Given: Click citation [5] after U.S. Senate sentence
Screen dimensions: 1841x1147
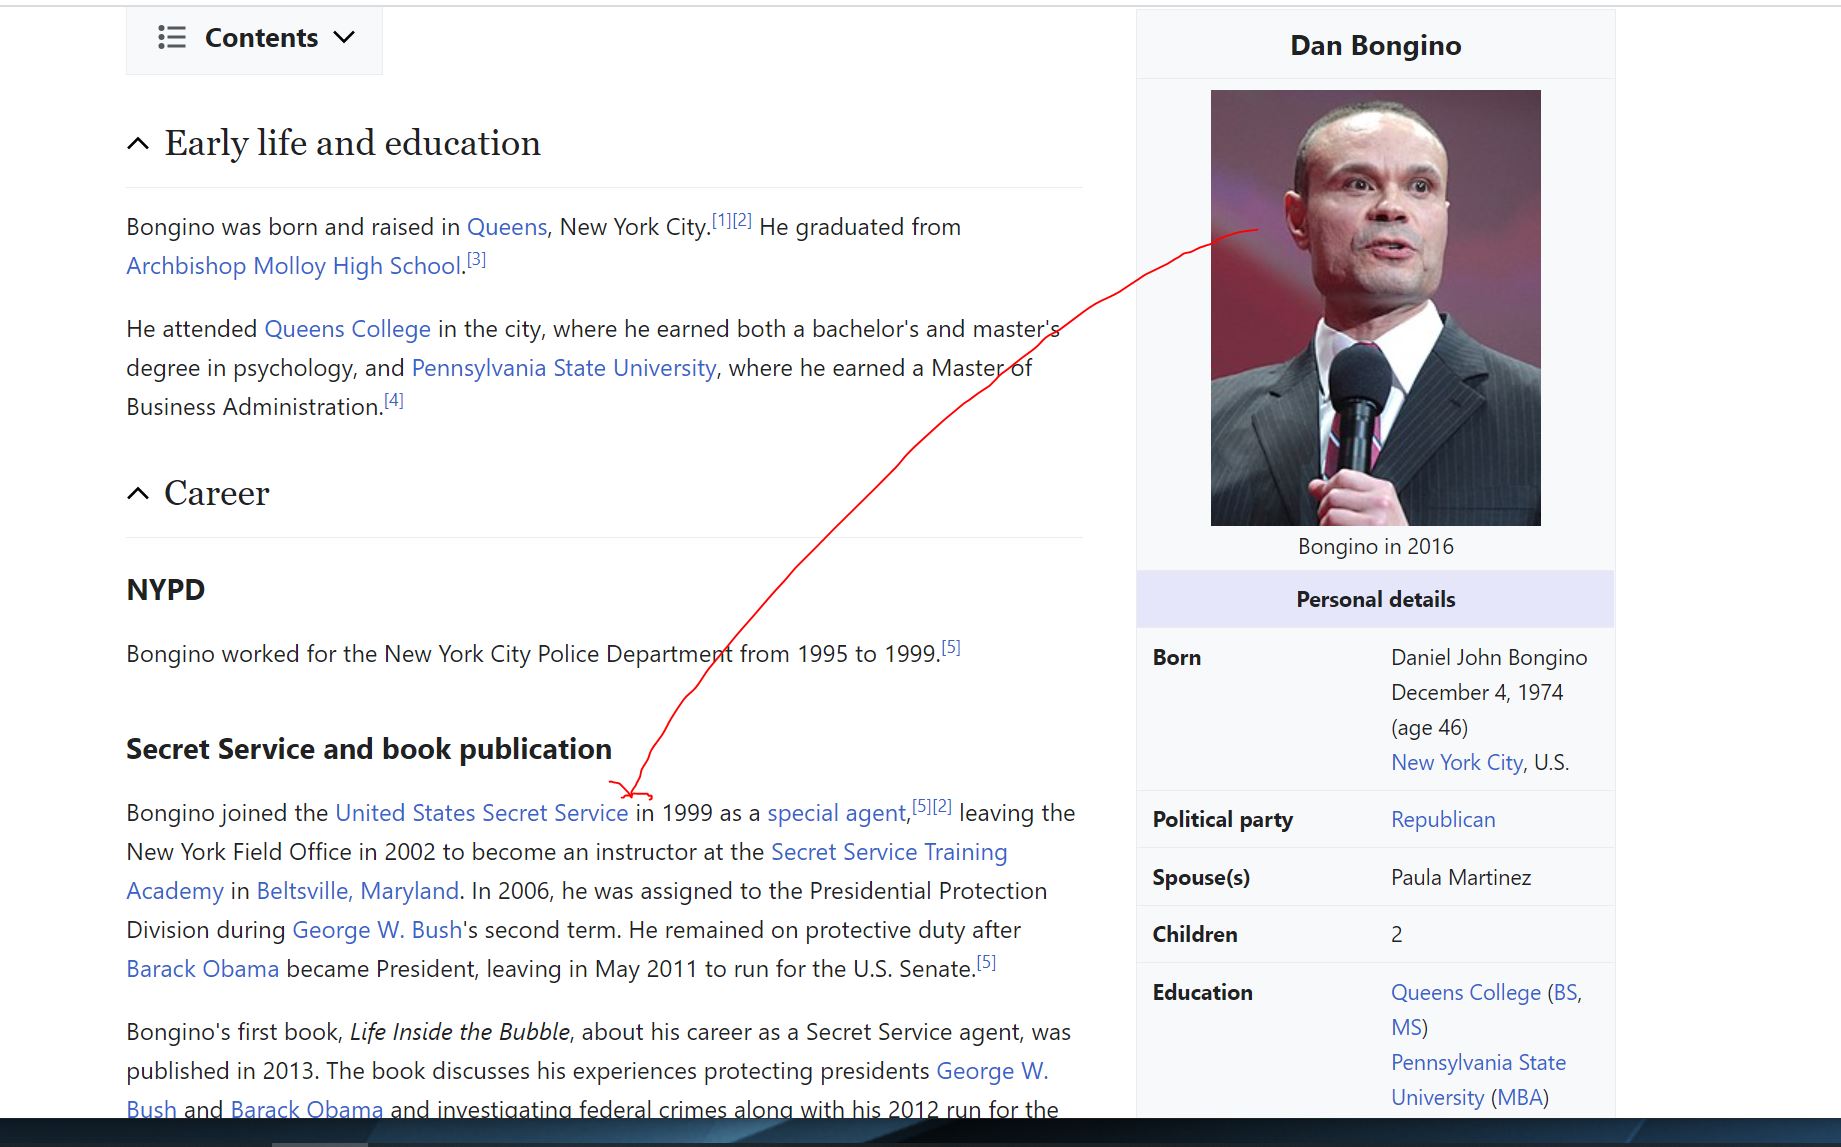Looking at the screenshot, I should tap(986, 963).
